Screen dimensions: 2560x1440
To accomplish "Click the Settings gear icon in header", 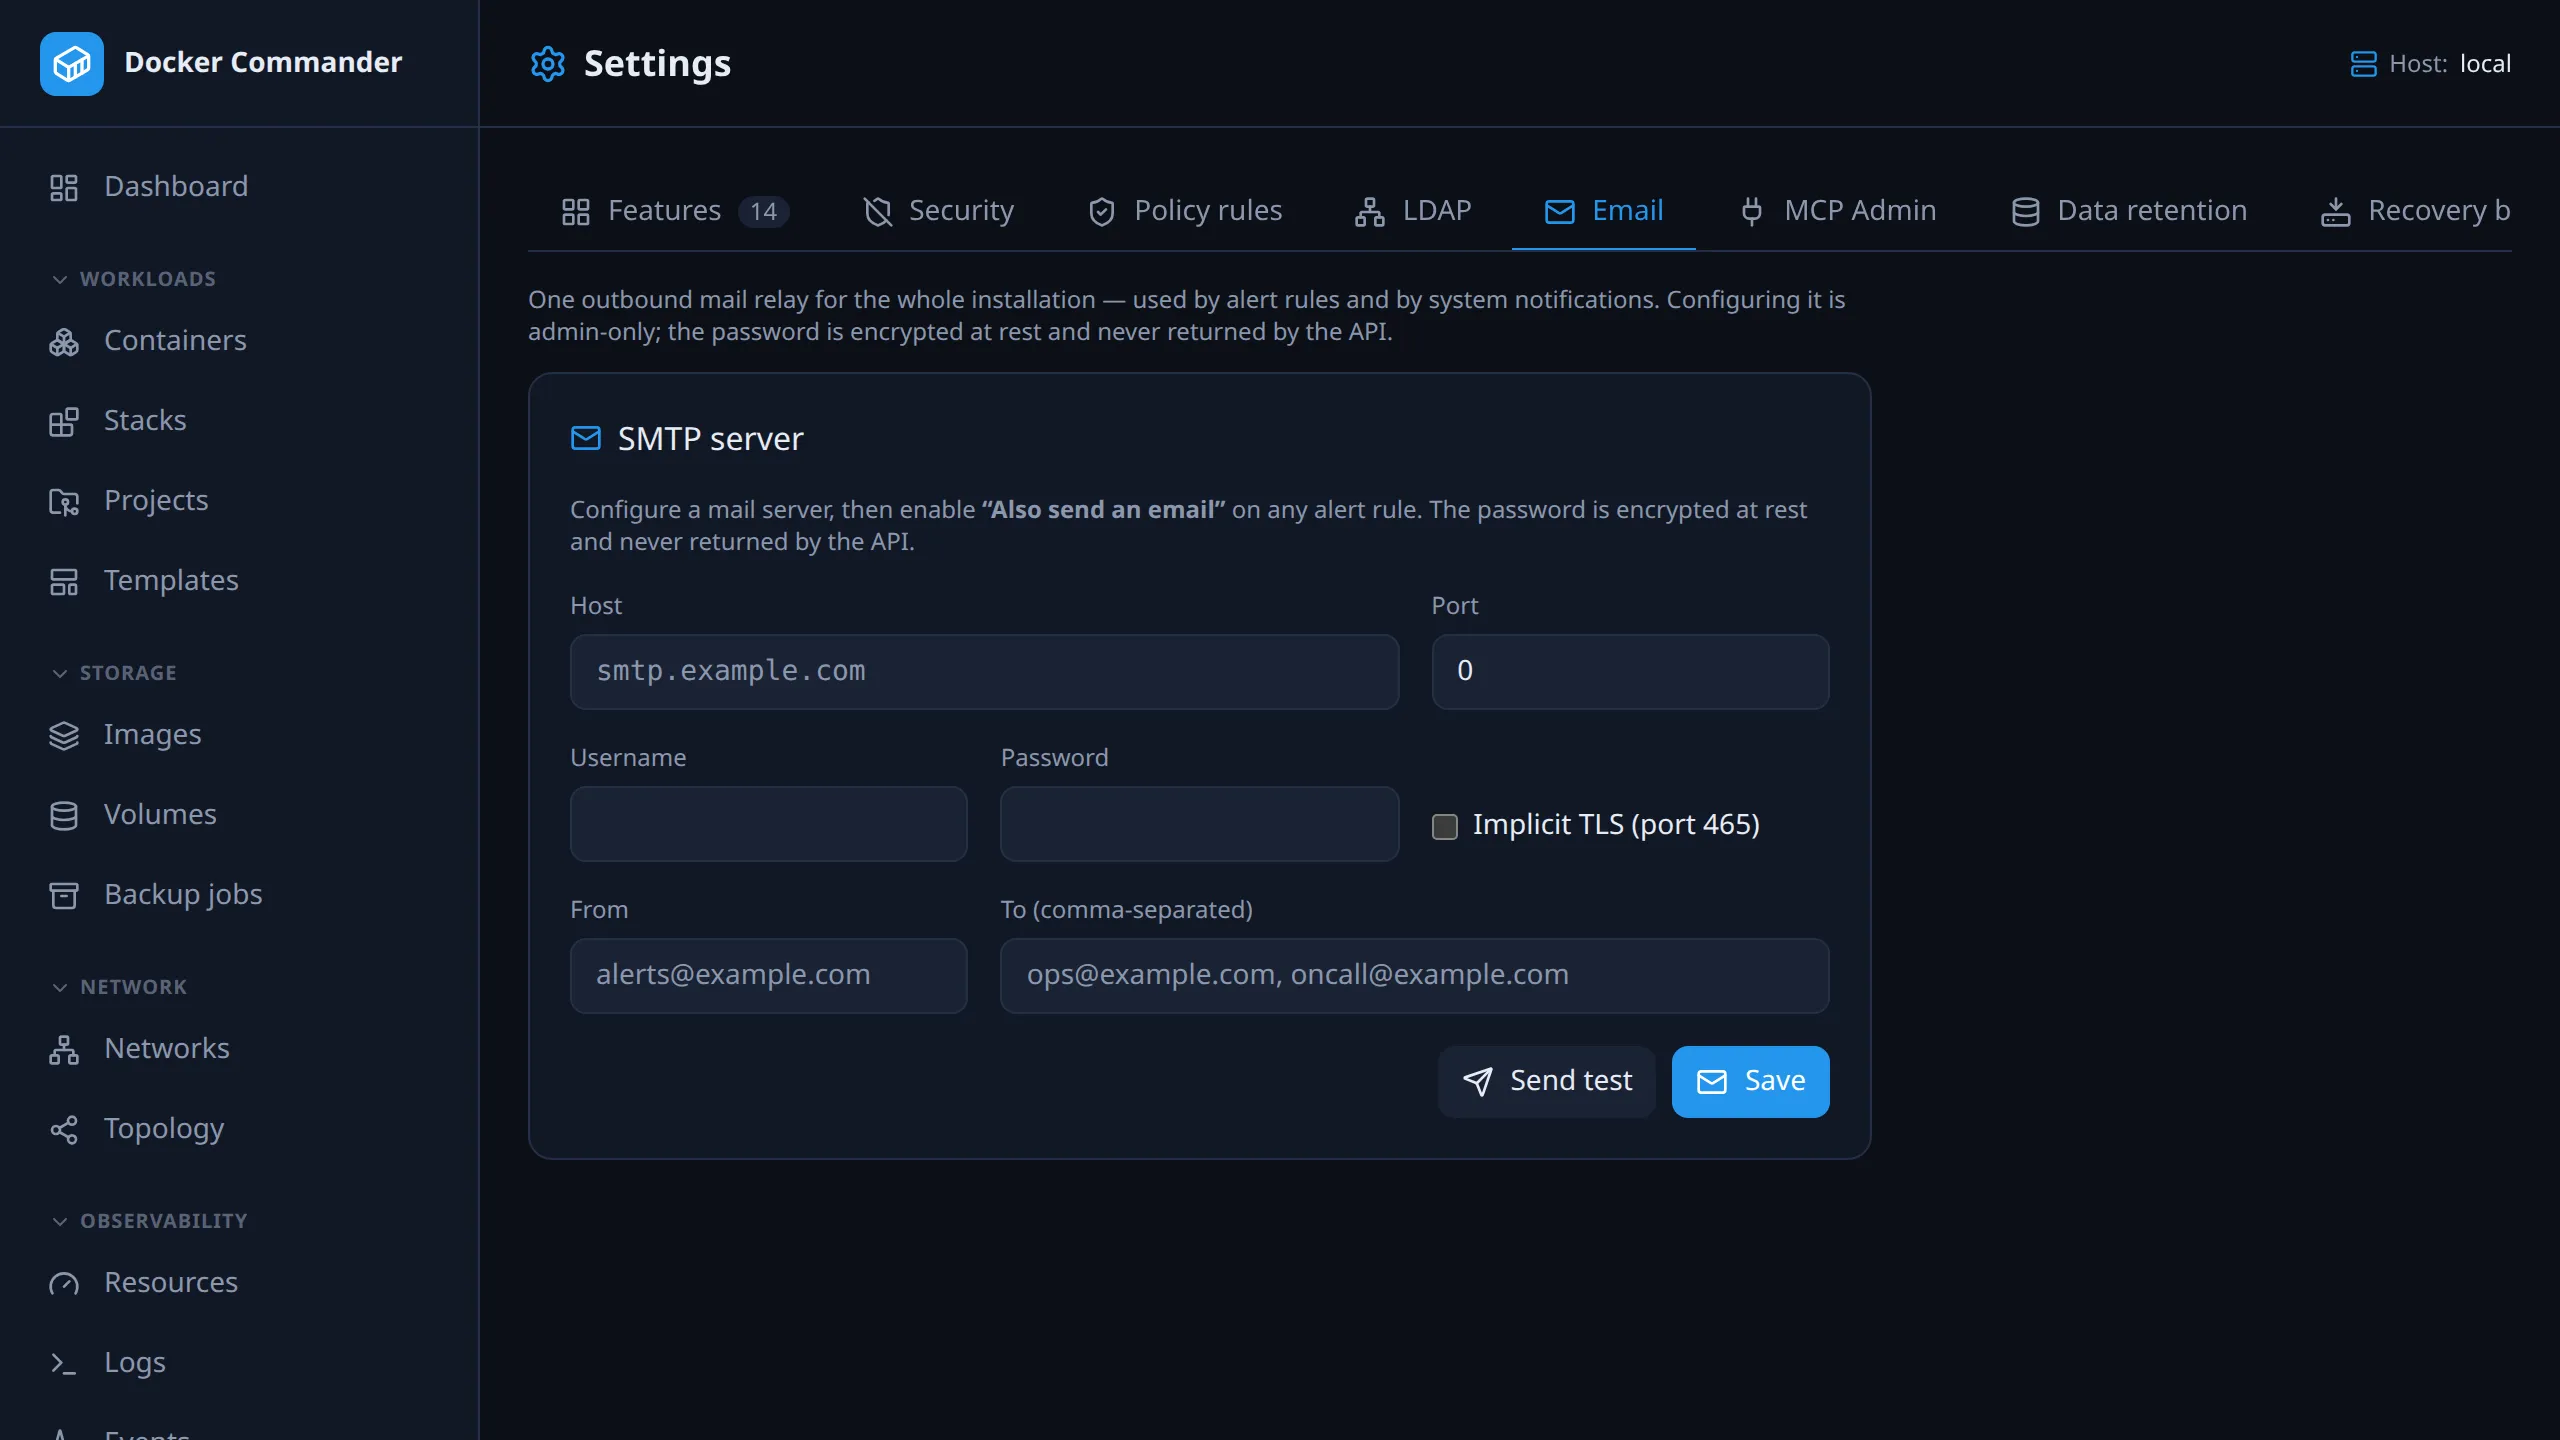I will coord(548,64).
